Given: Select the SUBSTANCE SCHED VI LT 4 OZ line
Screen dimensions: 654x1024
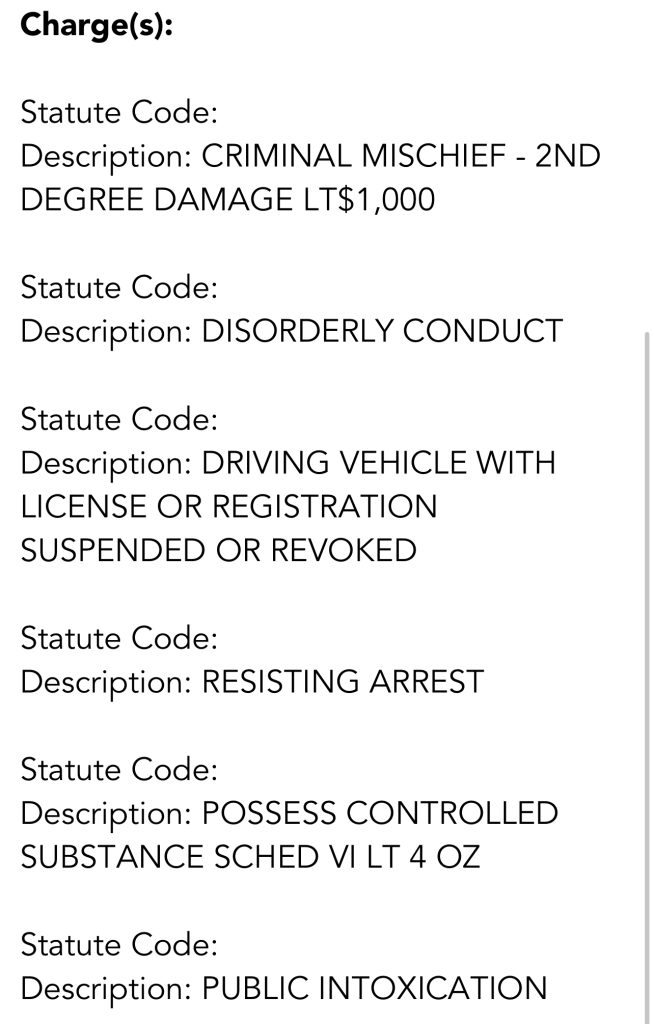Looking at the screenshot, I should point(250,857).
